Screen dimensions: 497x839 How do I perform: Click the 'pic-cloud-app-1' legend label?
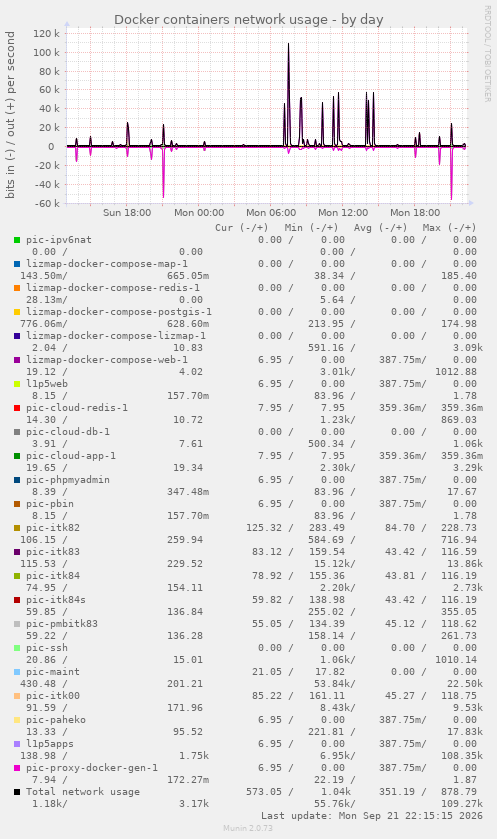71,456
